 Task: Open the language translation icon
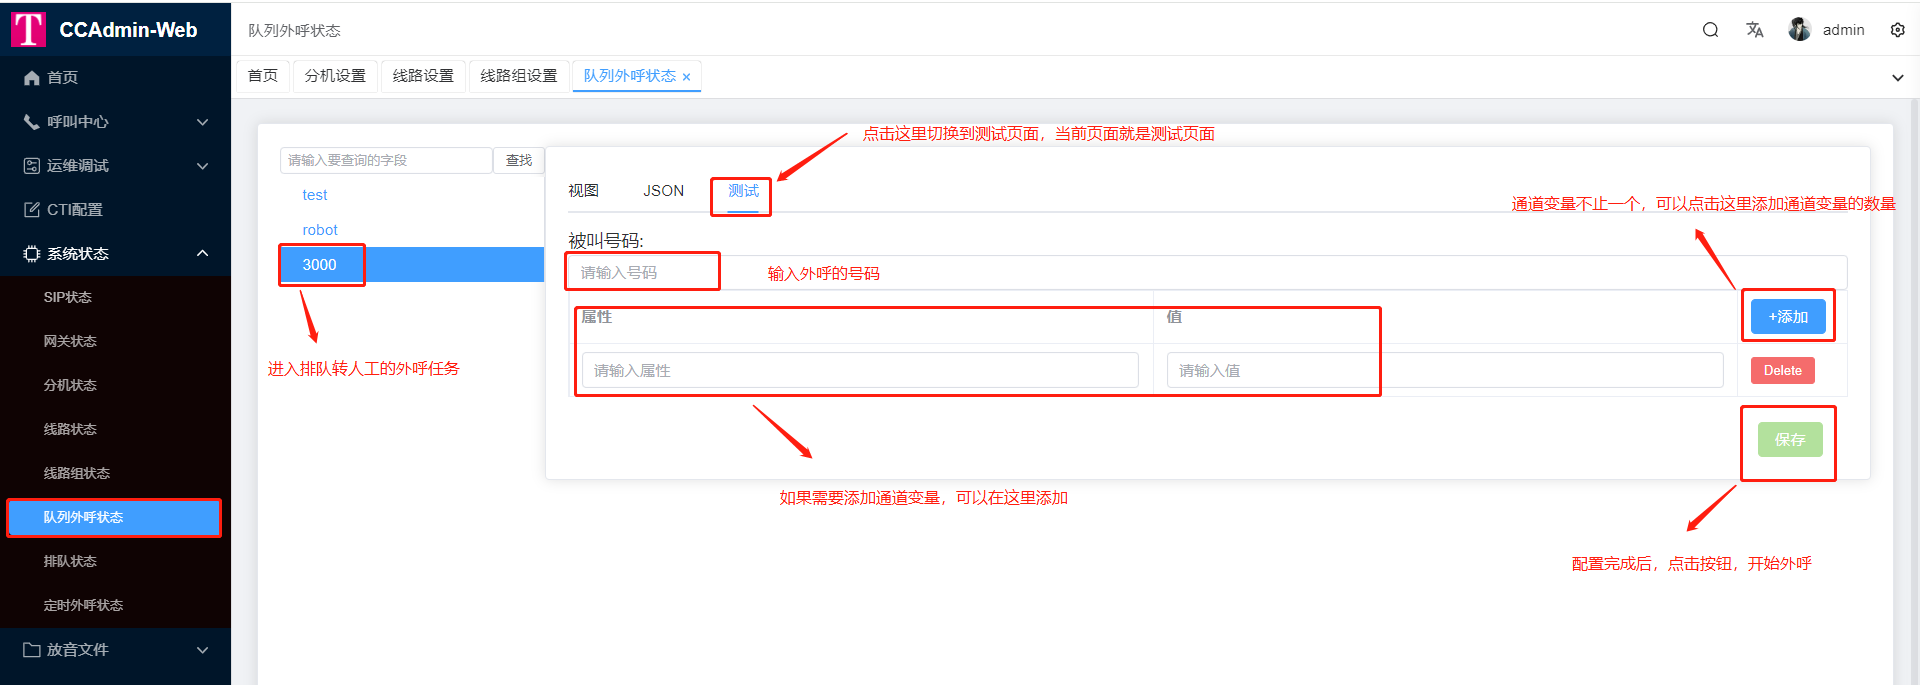[1754, 30]
